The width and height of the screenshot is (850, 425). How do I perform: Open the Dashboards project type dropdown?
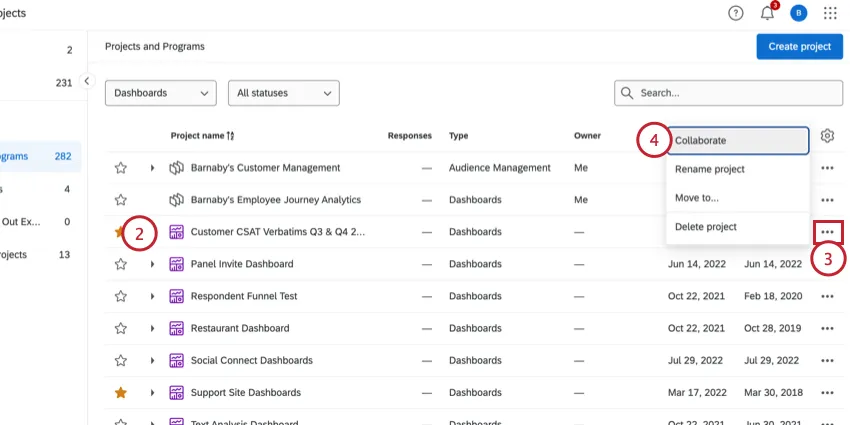161,93
